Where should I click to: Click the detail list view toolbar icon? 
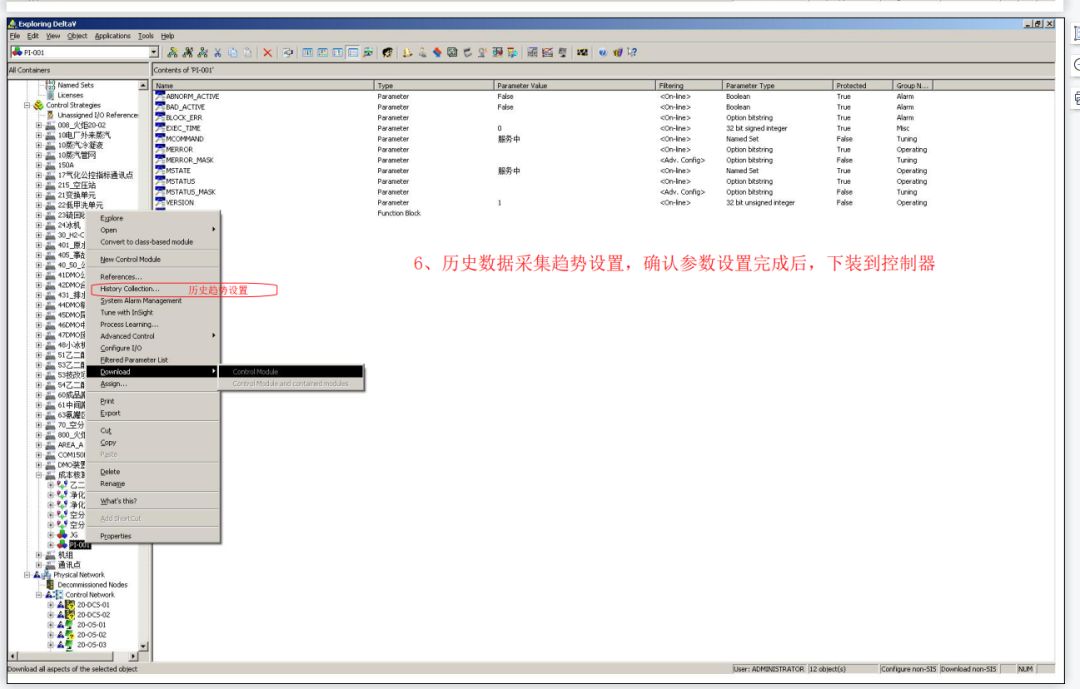pyautogui.click(x=352, y=52)
